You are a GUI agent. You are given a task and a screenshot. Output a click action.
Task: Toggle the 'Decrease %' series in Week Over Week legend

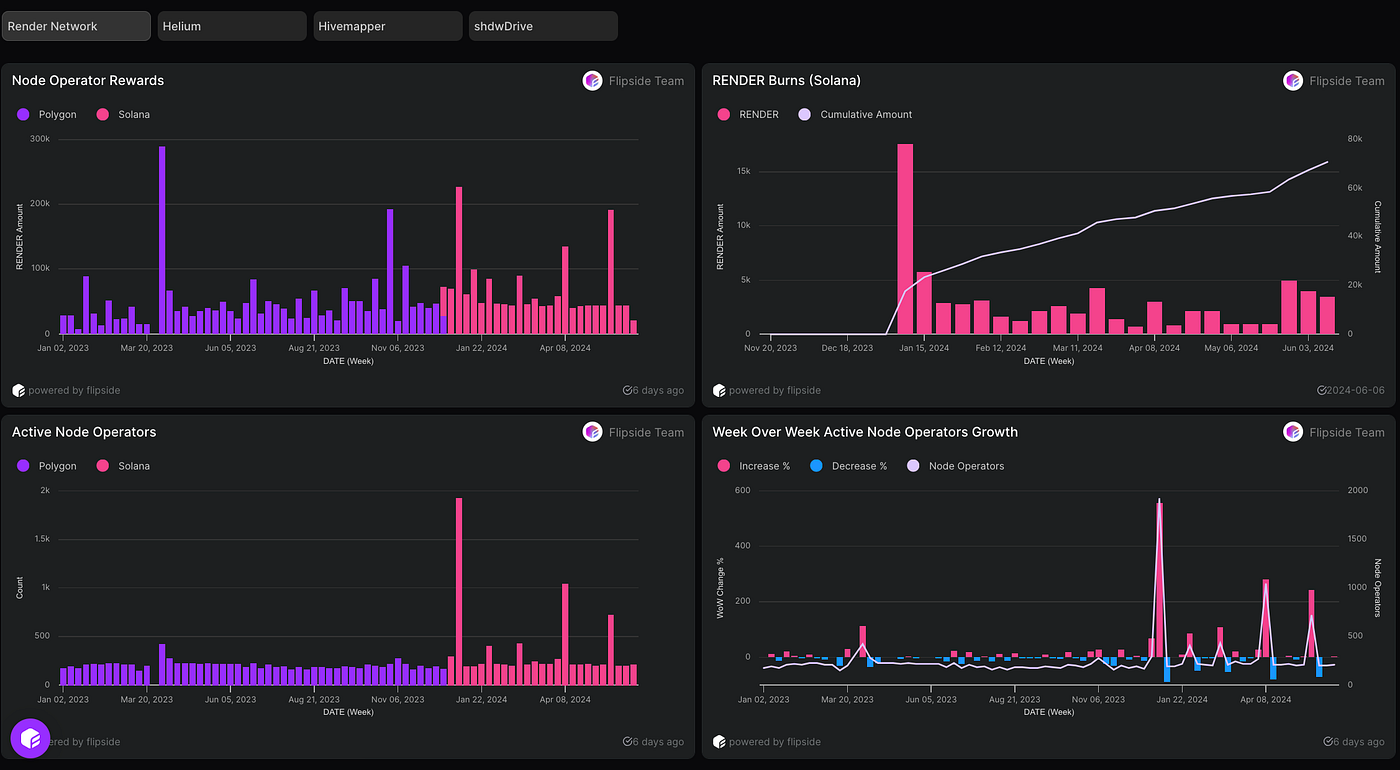849,465
